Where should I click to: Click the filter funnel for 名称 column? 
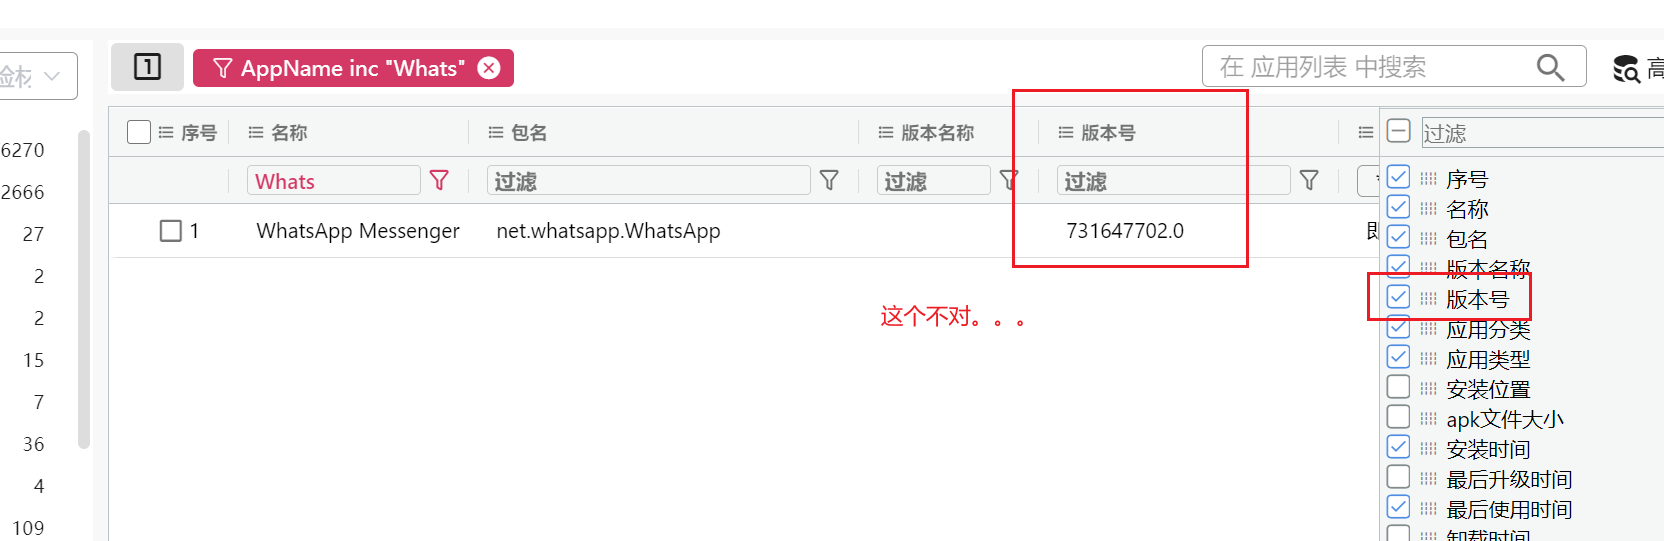click(439, 180)
